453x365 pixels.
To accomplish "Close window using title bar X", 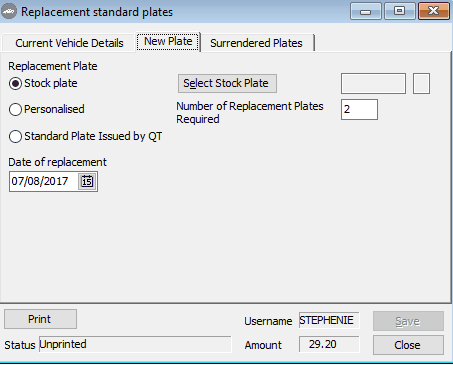I will coord(434,12).
